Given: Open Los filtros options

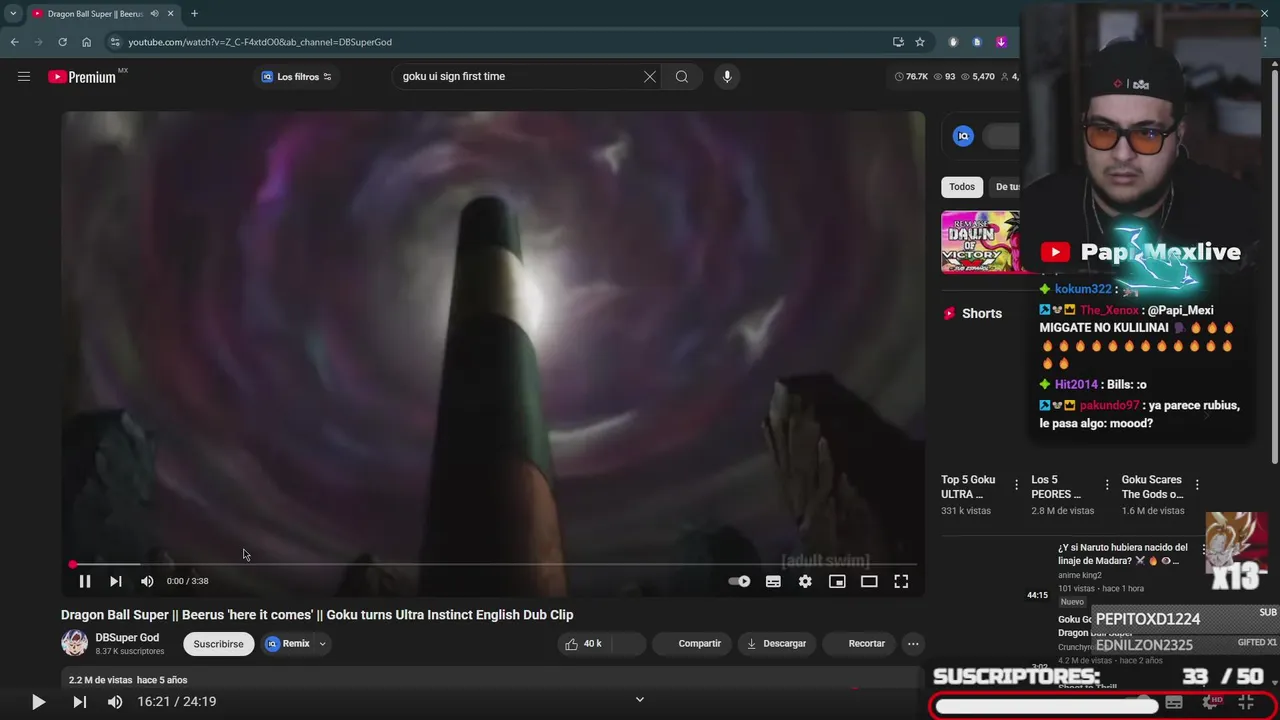Looking at the screenshot, I should click(x=297, y=77).
